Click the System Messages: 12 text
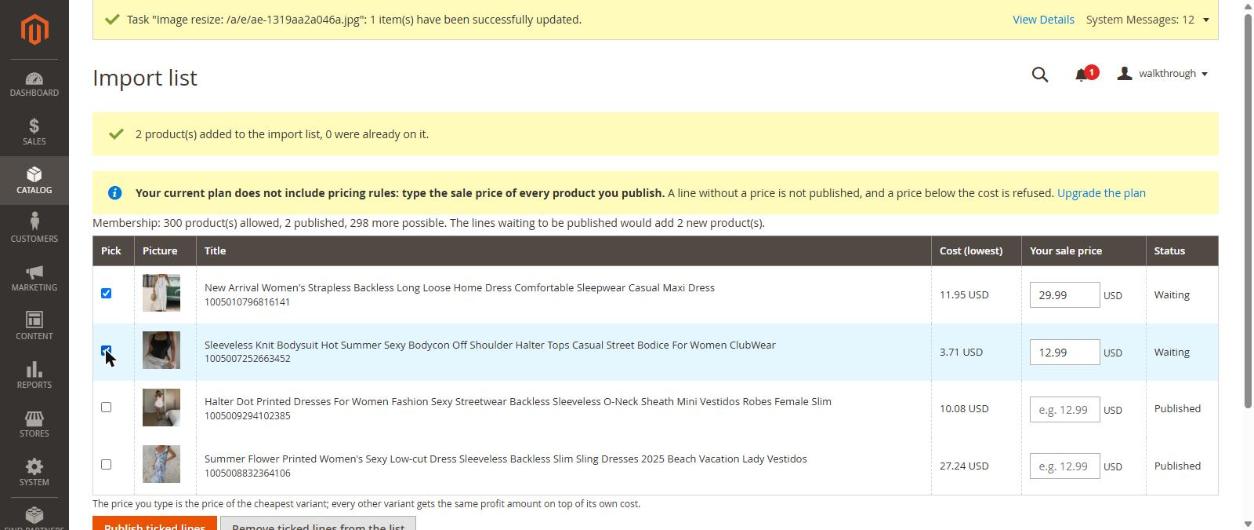Image resolution: width=1254 pixels, height=530 pixels. tap(1140, 20)
